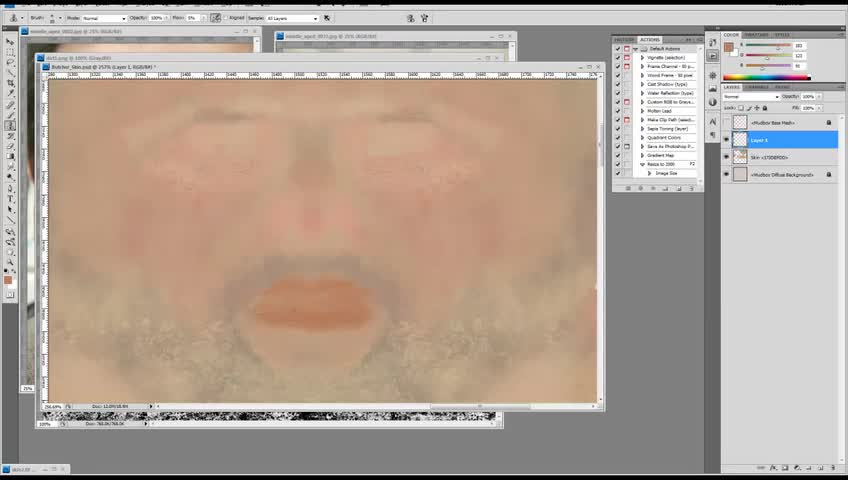Expand the Sepia Toning (layer) action
The width and height of the screenshot is (848, 480).
[x=642, y=129]
